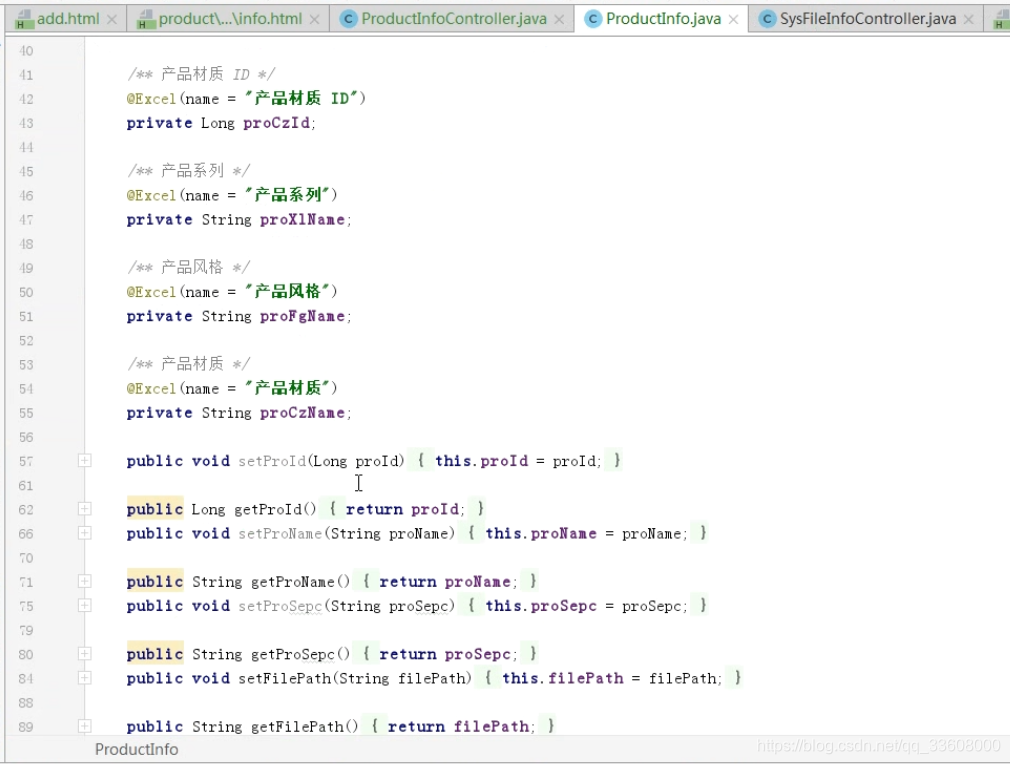The height and width of the screenshot is (764, 1010).
Task: Expand the folded getProId method
Action: coord(84,509)
